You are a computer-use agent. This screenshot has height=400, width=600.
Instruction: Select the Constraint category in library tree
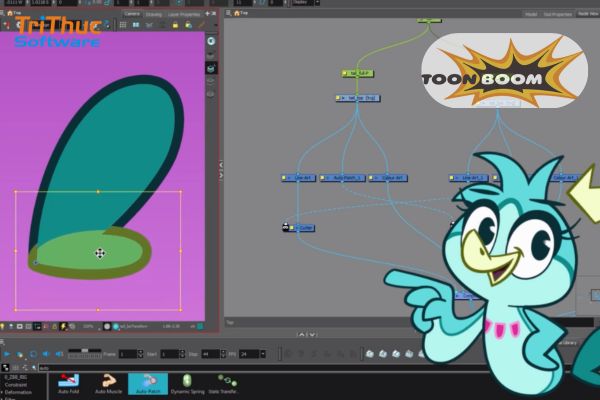pos(16,385)
